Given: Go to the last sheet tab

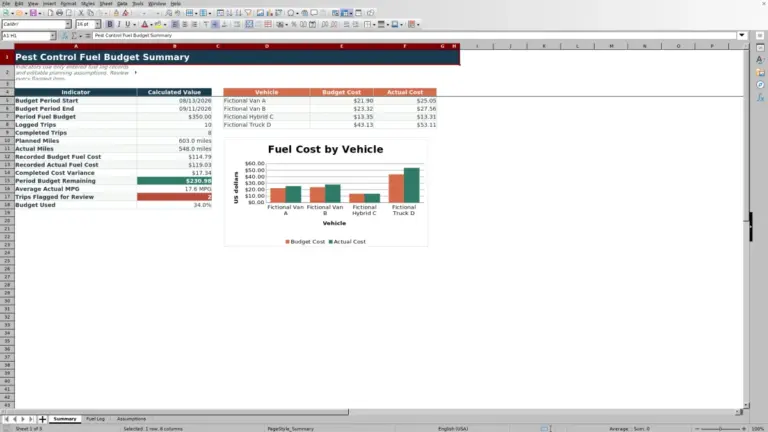Looking at the screenshot, I should 31,419.
